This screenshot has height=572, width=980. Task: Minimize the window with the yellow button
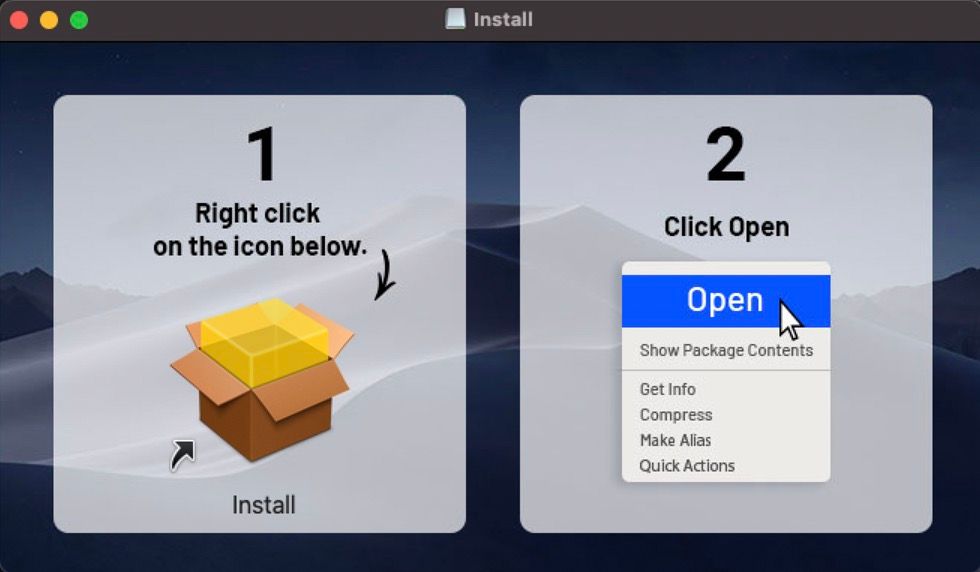49,20
